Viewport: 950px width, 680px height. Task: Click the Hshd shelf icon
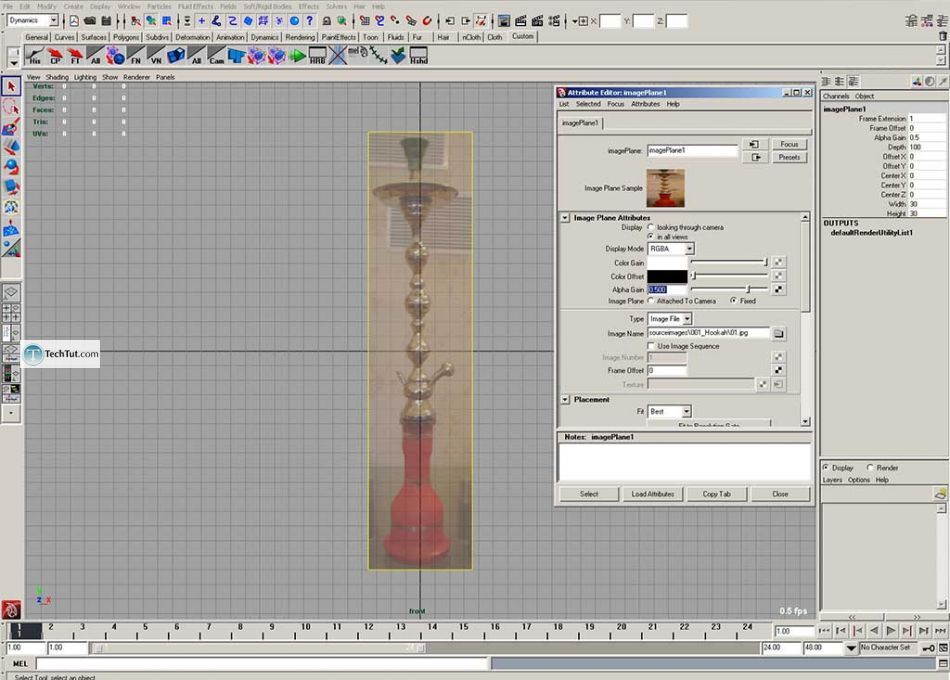click(419, 56)
